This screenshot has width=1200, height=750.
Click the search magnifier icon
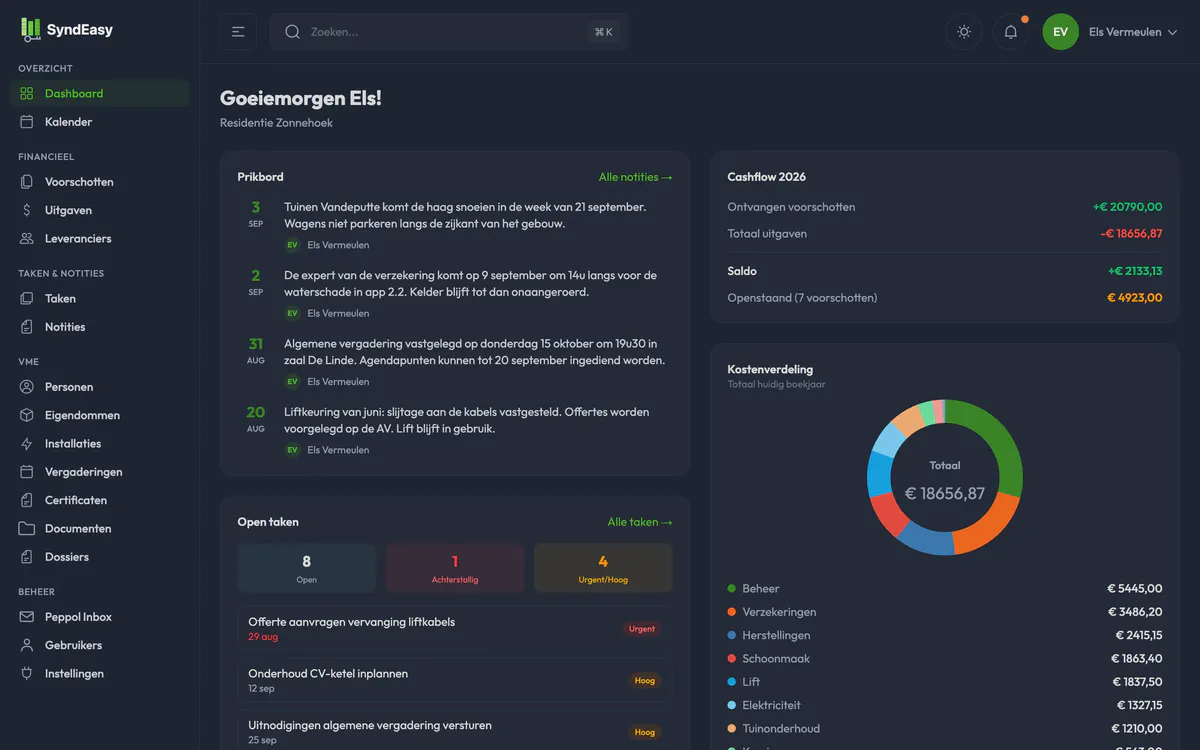tap(293, 32)
